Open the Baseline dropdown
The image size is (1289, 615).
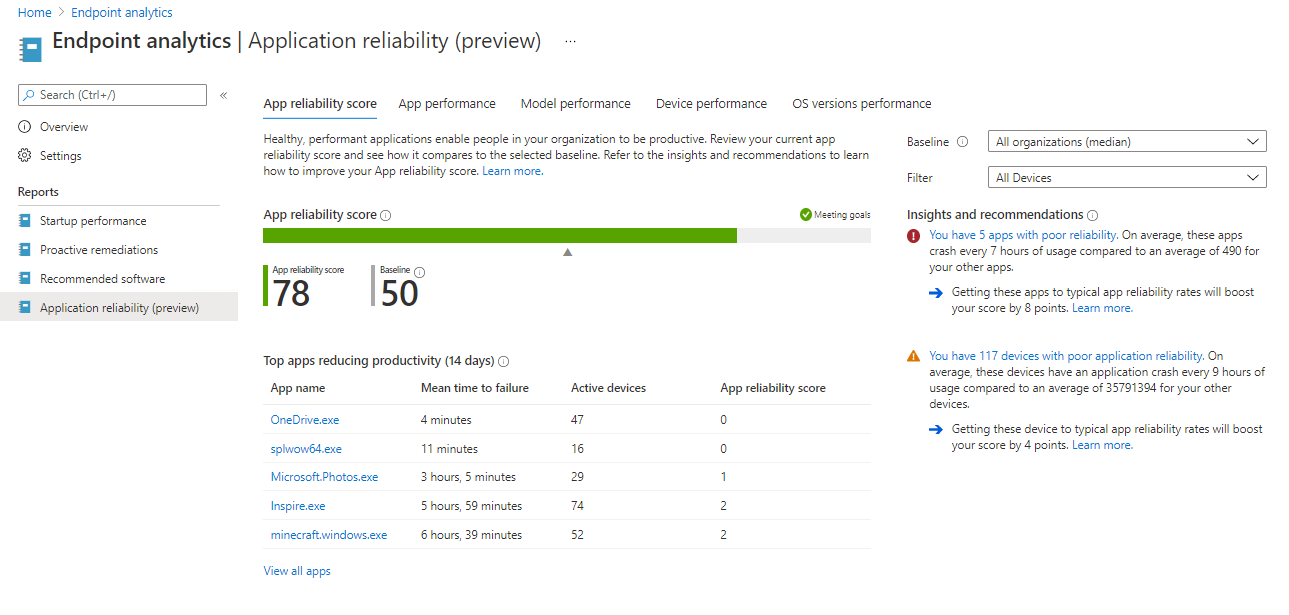click(1126, 142)
